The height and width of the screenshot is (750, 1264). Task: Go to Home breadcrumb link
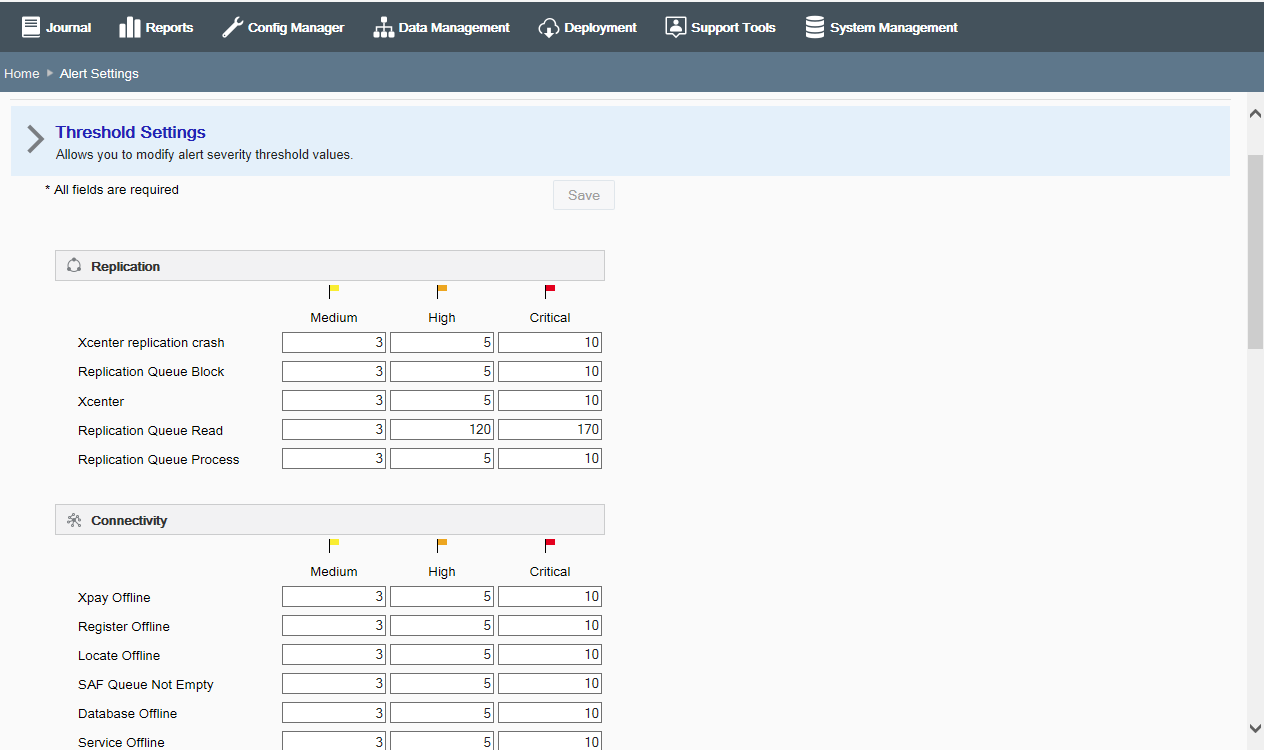[21, 73]
